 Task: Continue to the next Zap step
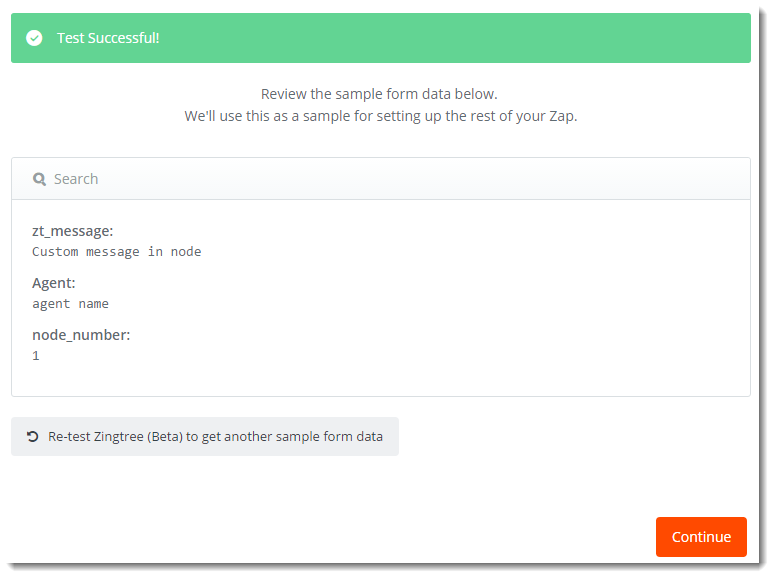(701, 537)
